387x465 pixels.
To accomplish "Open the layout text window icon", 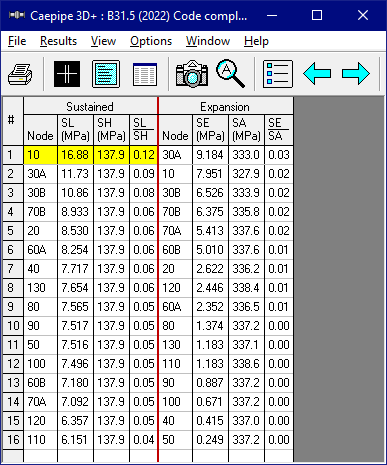I will (x=106, y=74).
